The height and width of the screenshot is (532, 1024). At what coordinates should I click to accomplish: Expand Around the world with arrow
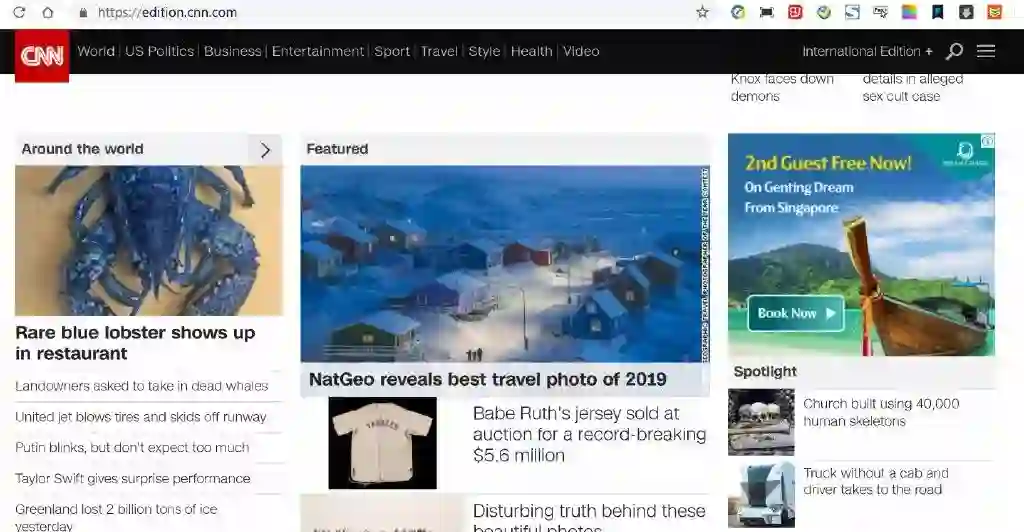(x=264, y=149)
